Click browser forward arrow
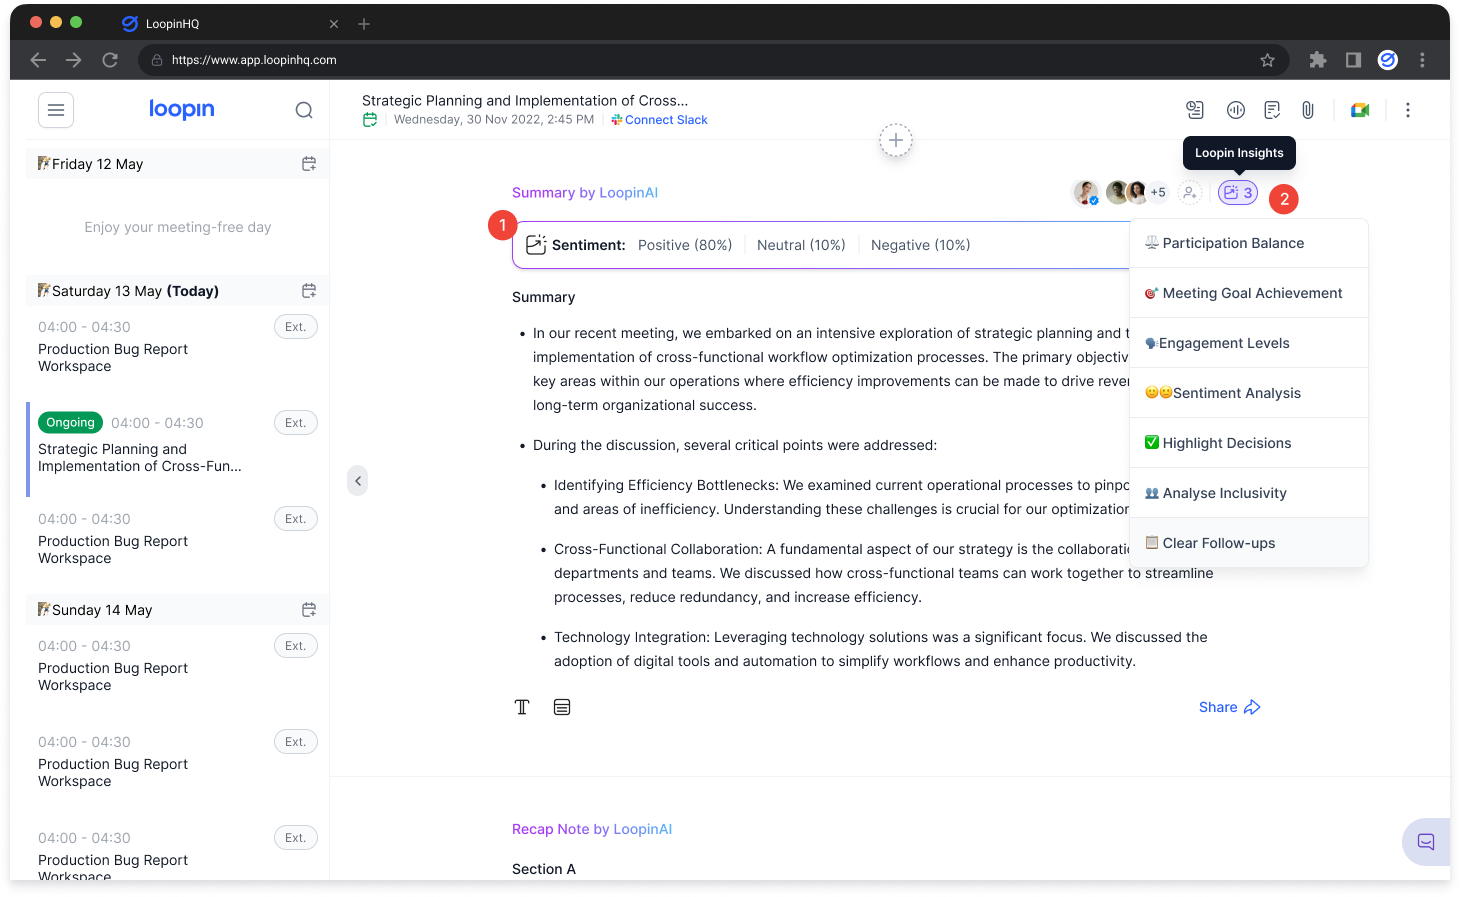This screenshot has height=897, width=1460. [x=74, y=60]
